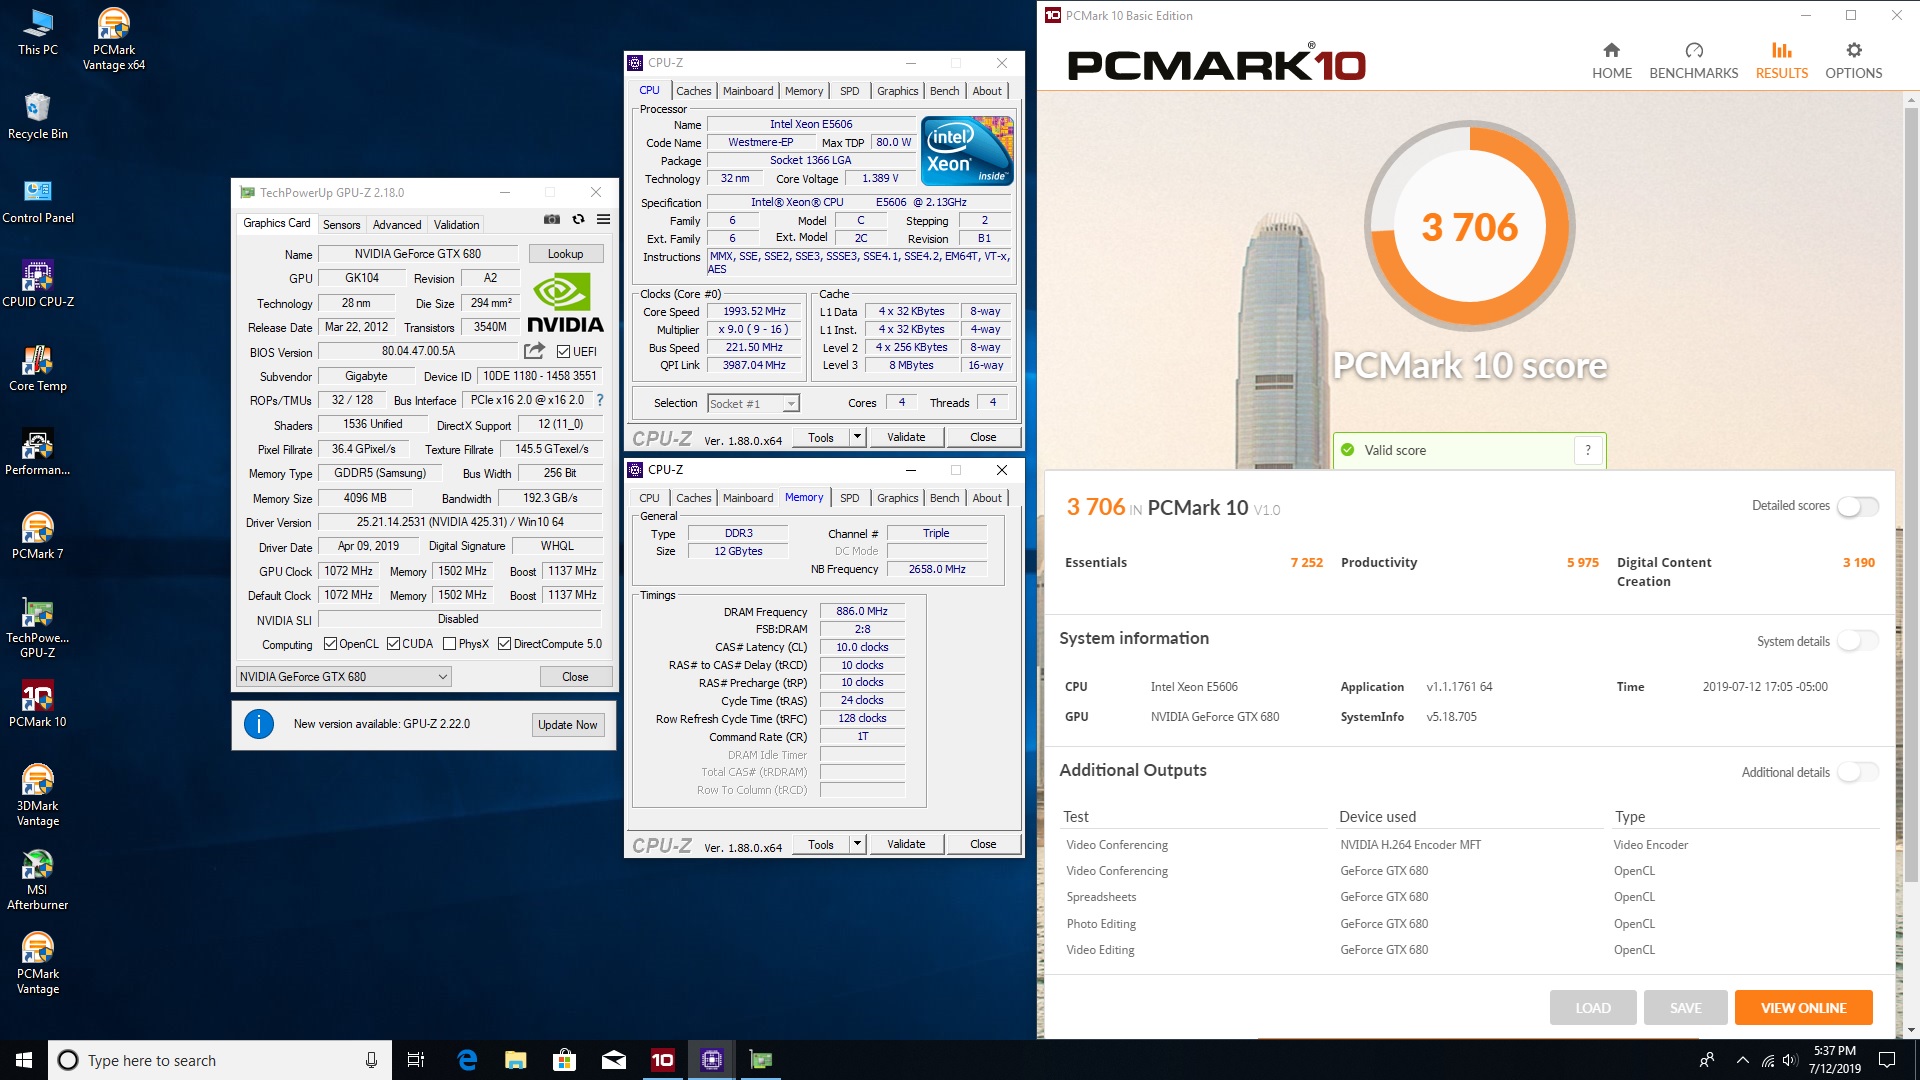
Task: Toggle CUDA checkbox in GPU-Z
Action: [x=393, y=644]
